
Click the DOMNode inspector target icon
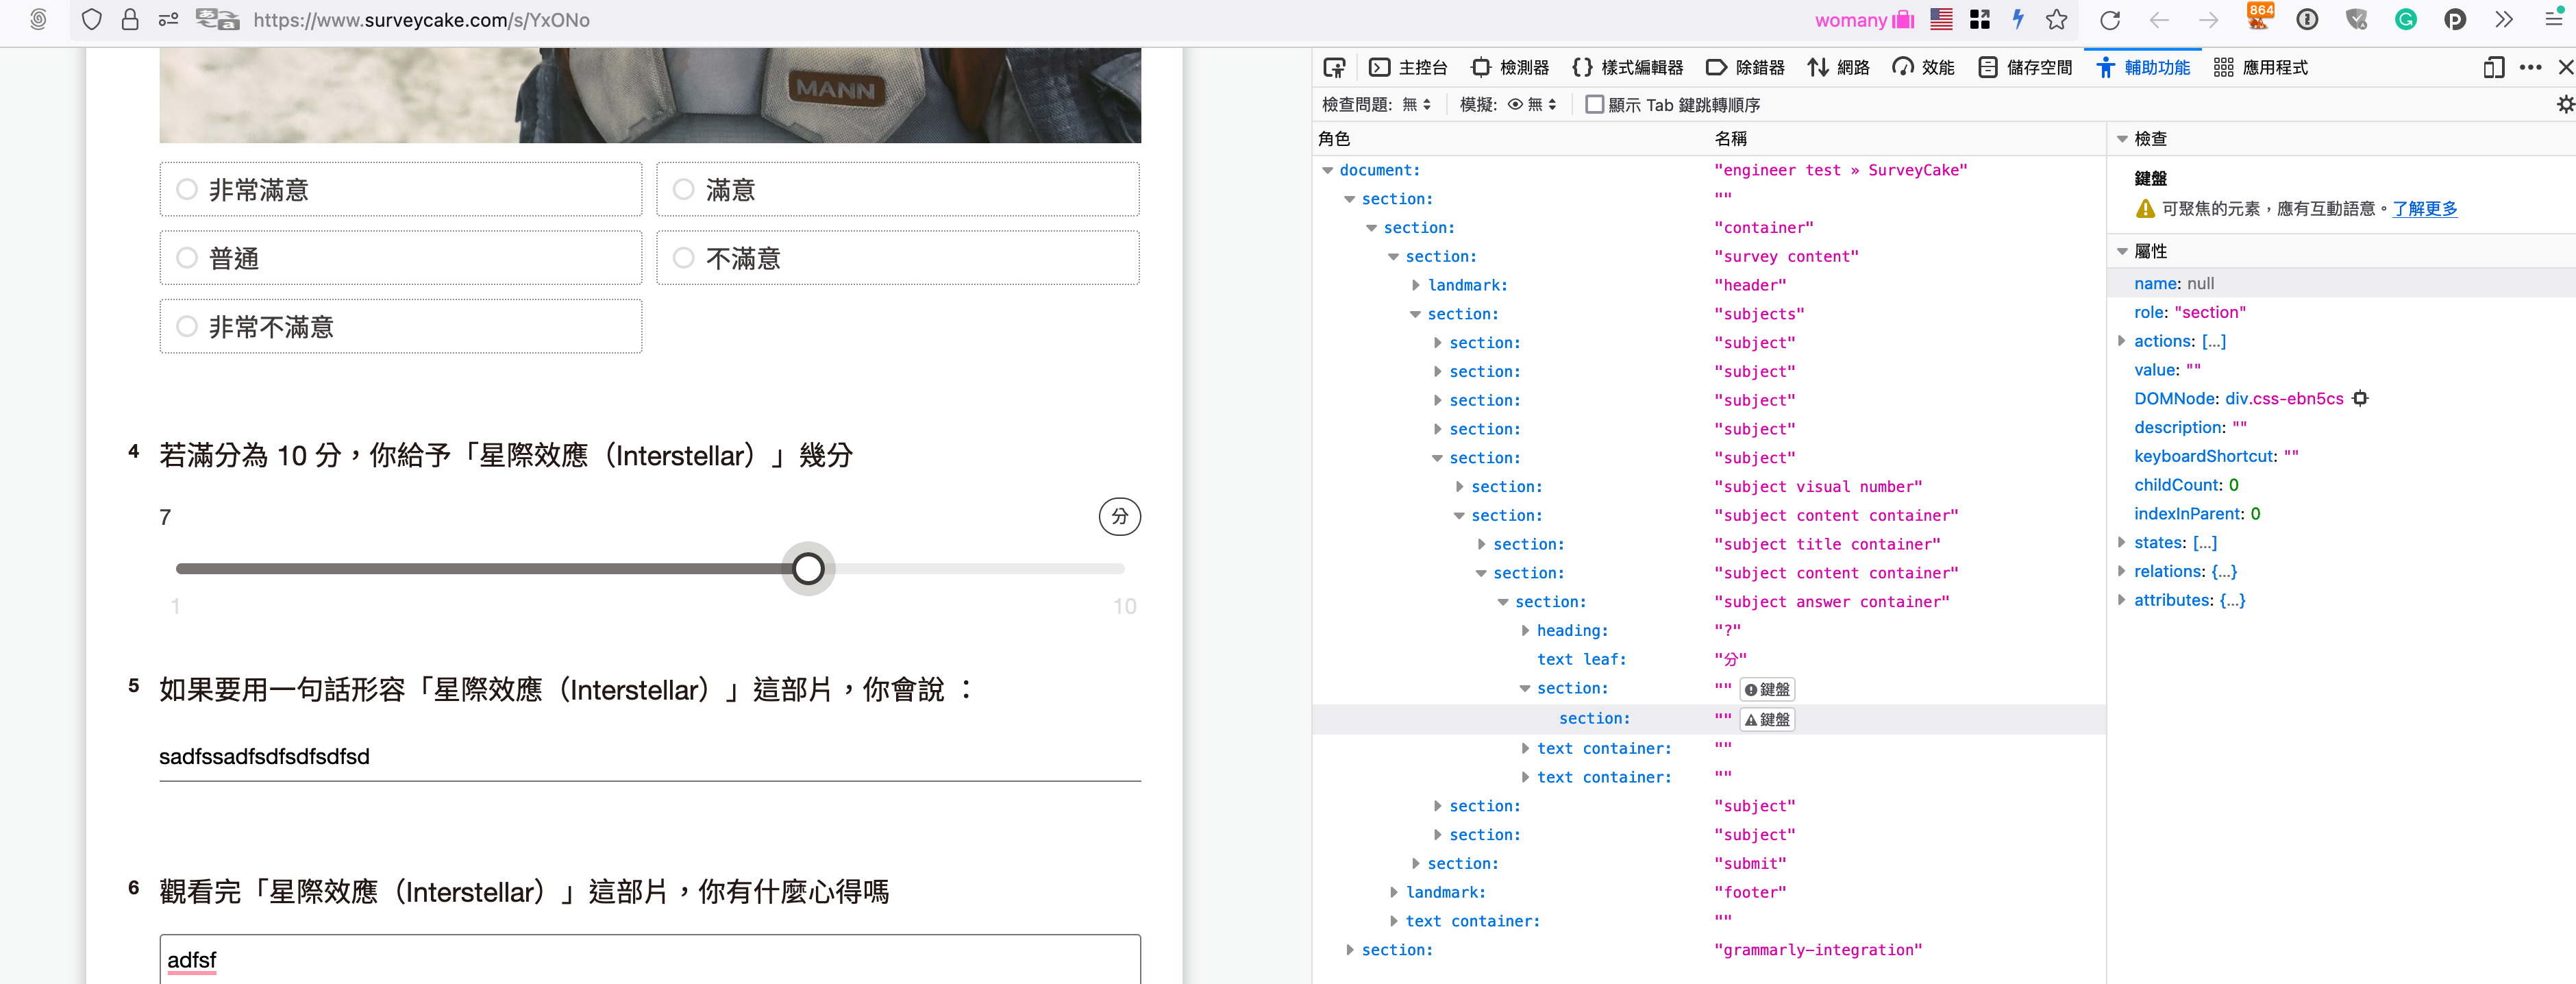coord(2360,398)
